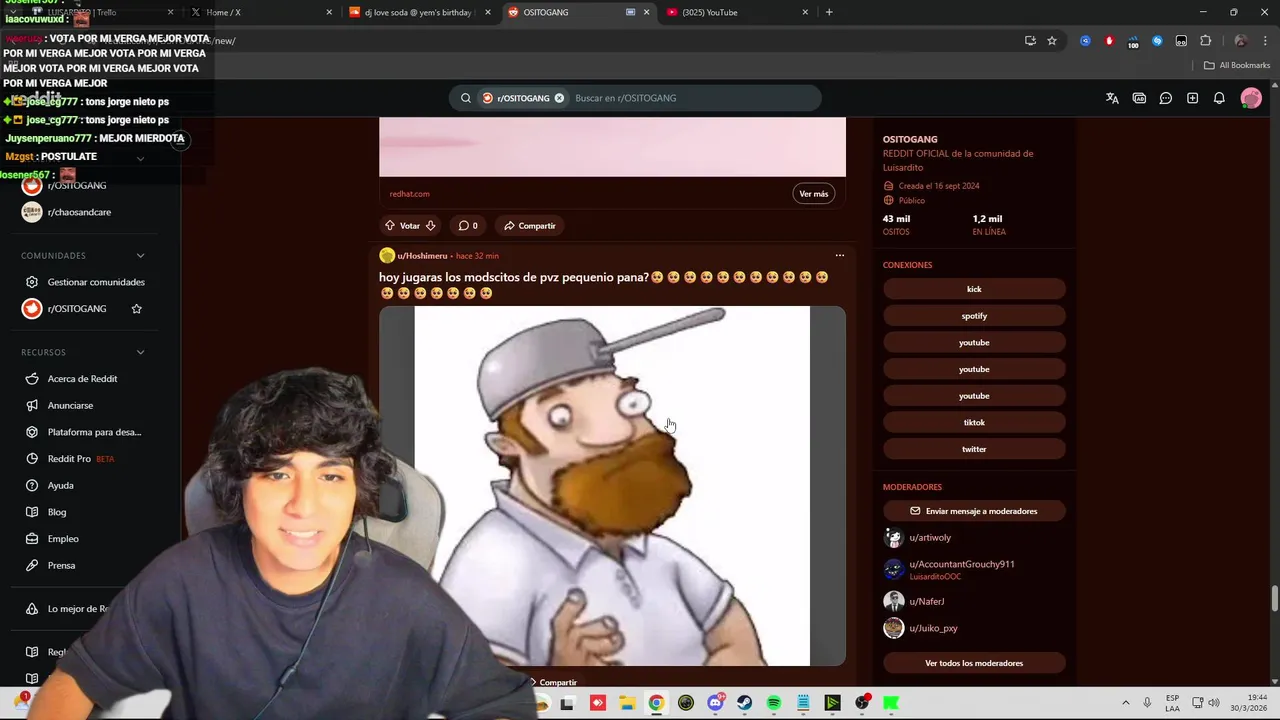Open Steam from the taskbar
The height and width of the screenshot is (720, 1280).
(745, 703)
